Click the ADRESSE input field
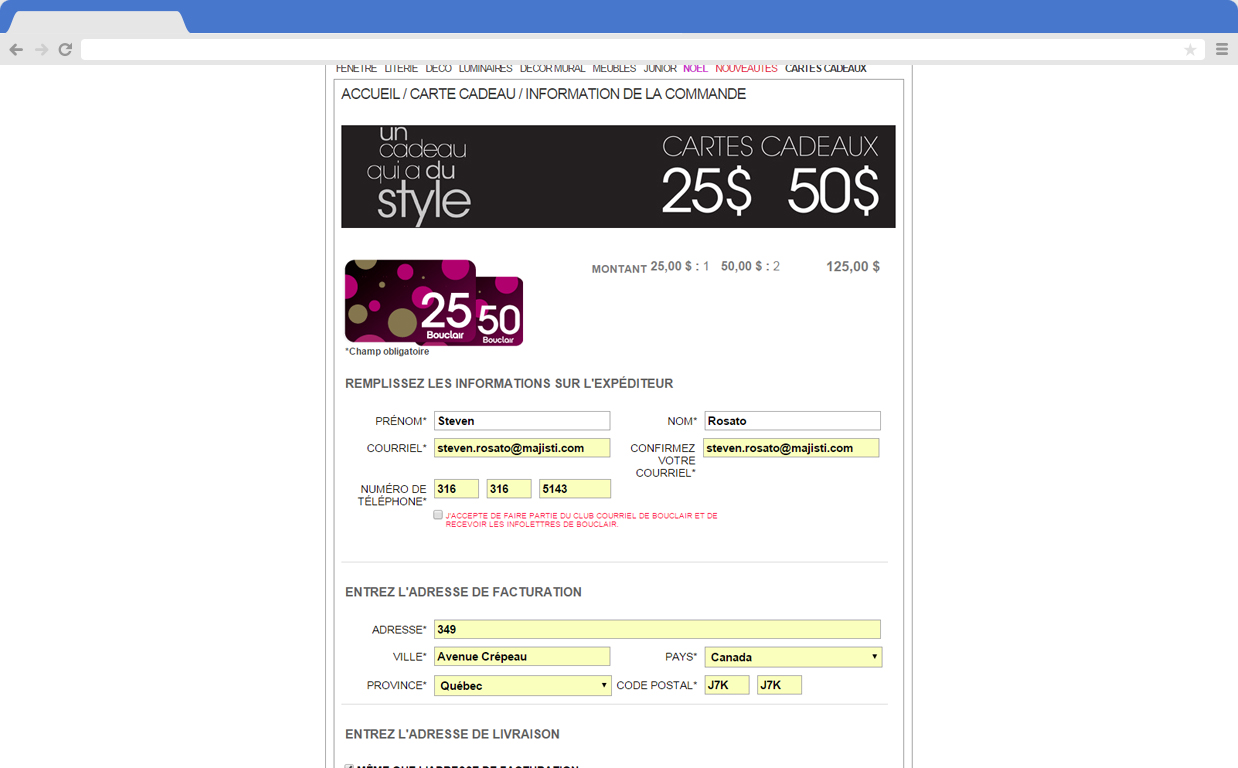1238x768 pixels. tap(657, 629)
